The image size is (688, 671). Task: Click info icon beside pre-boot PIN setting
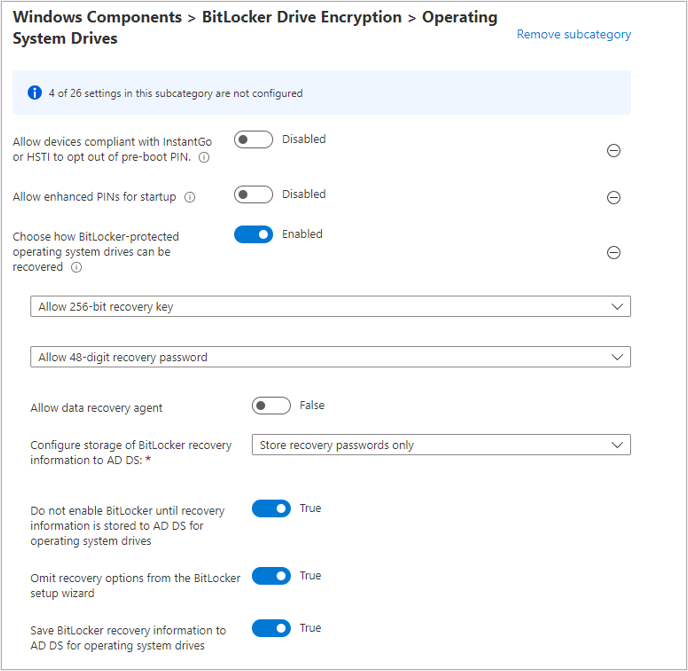[204, 158]
